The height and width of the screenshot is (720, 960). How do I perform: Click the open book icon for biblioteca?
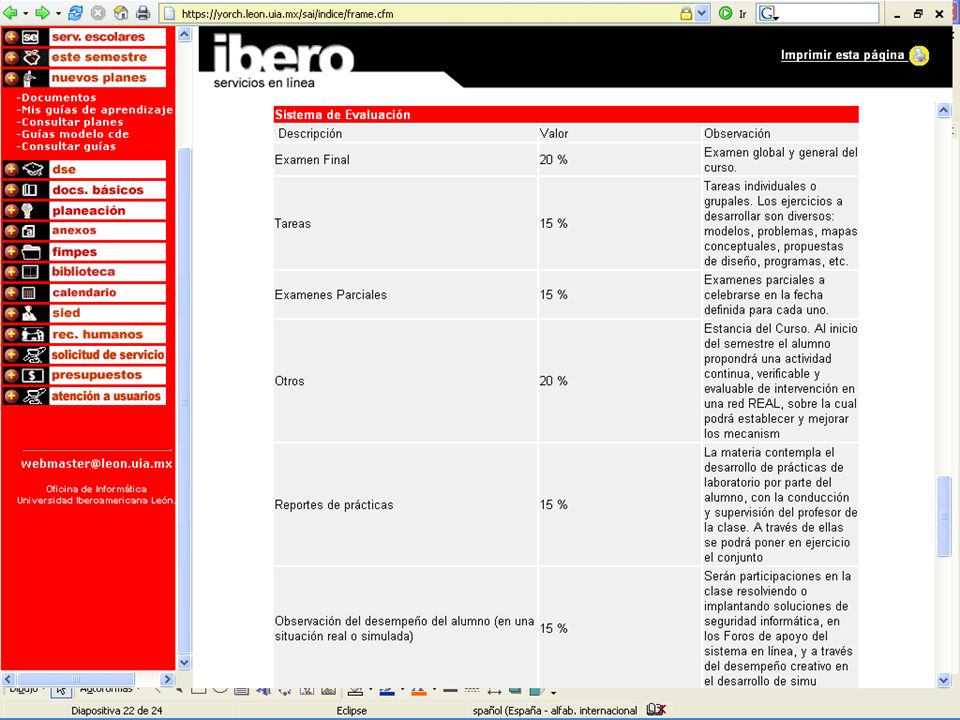30,272
